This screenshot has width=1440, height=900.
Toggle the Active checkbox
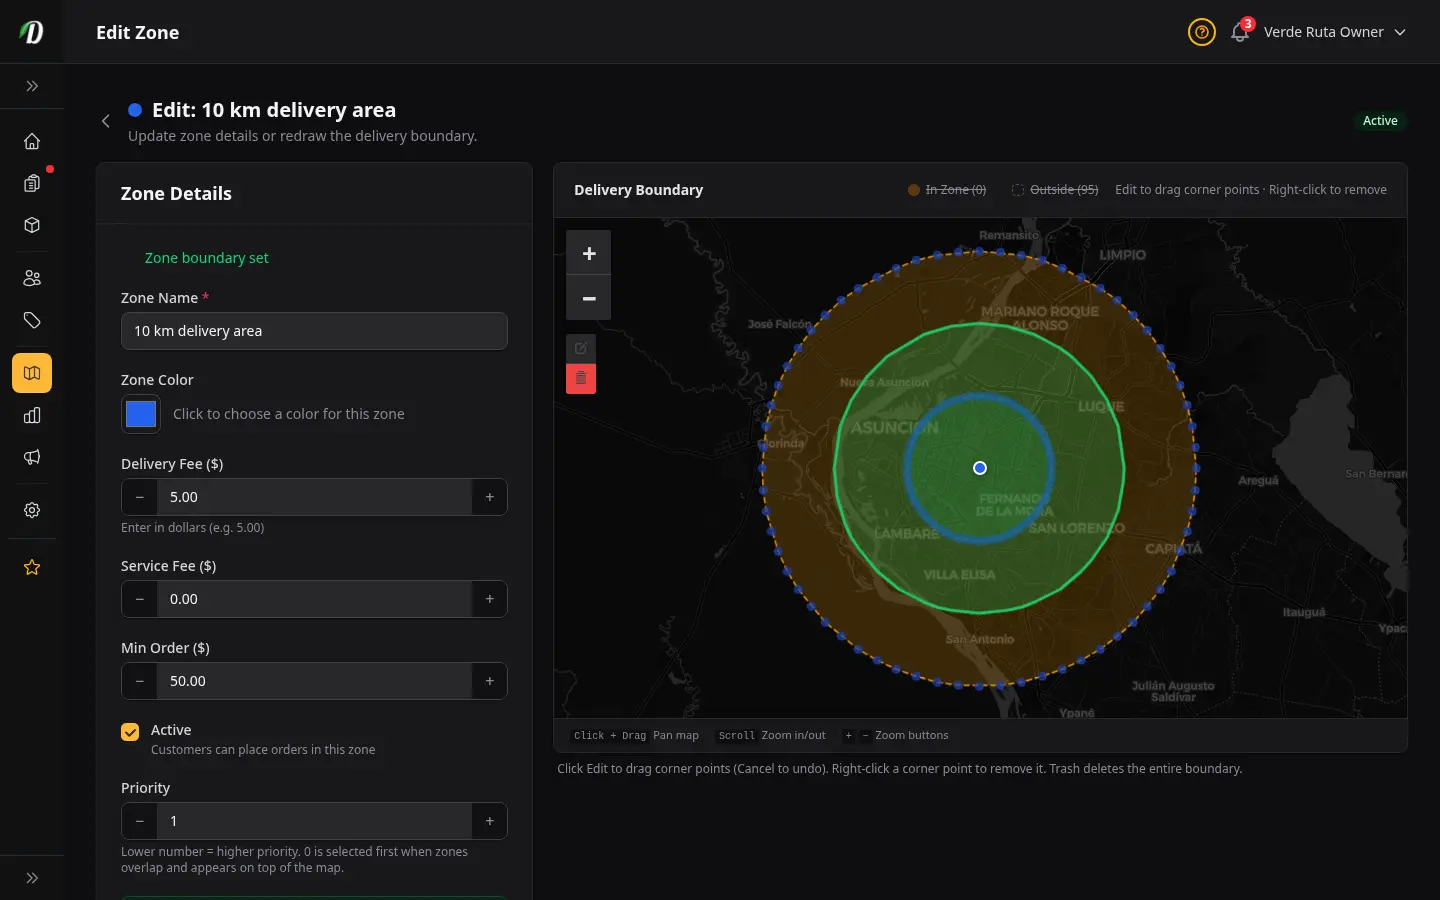130,732
